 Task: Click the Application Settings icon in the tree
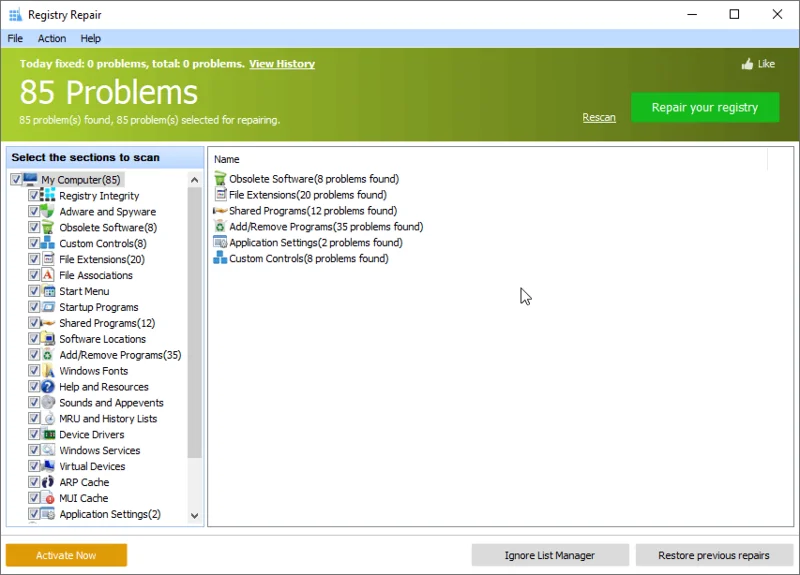48,514
